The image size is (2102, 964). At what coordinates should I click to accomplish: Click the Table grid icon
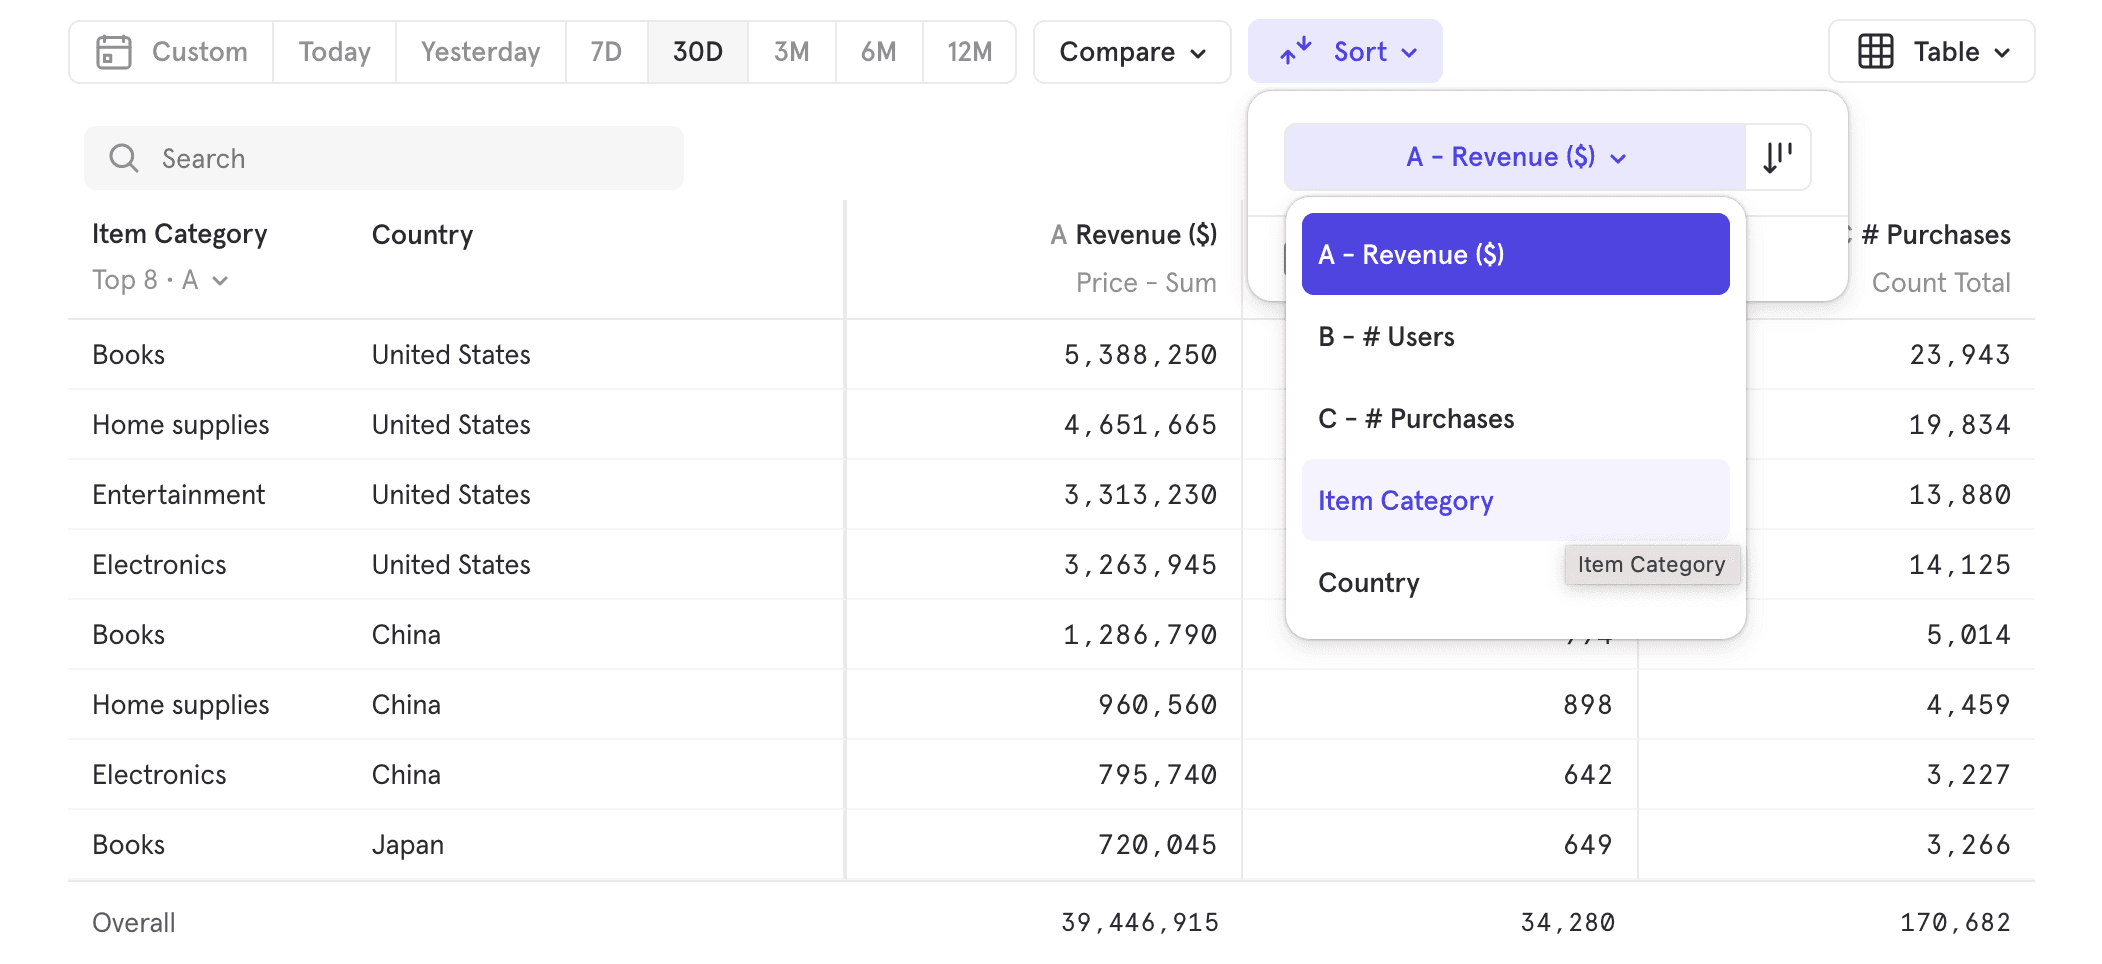(x=1875, y=52)
